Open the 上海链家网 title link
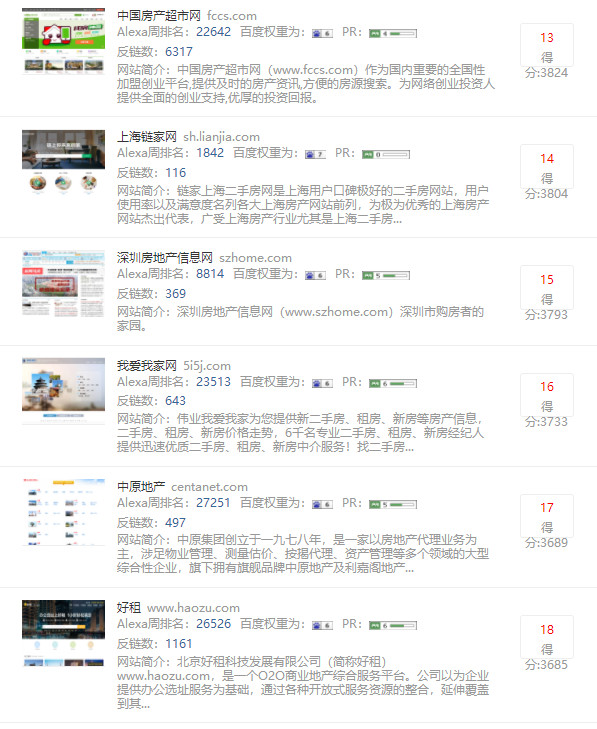This screenshot has height=729, width=597. point(146,137)
